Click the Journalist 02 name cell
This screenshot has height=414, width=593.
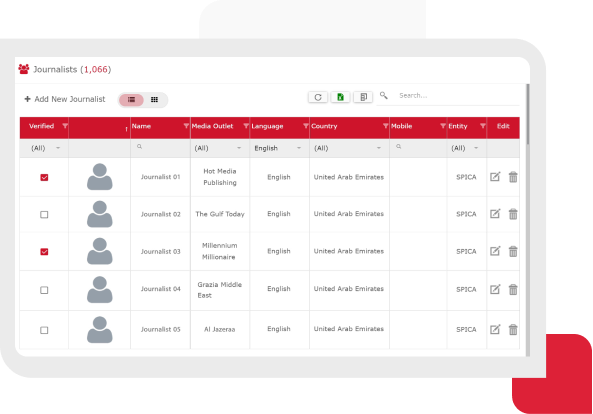(160, 214)
